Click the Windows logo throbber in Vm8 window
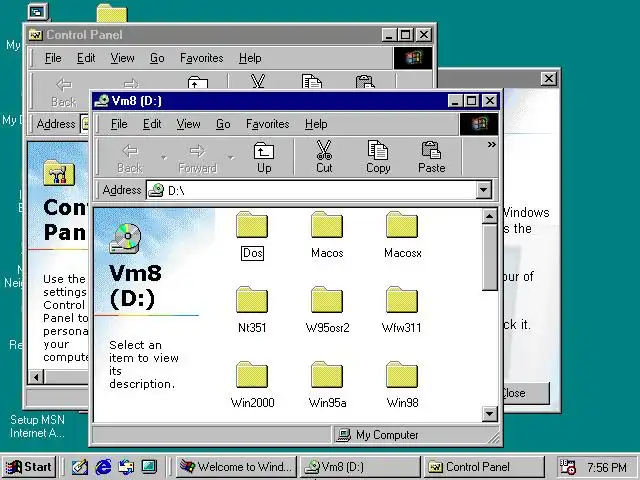 coord(479,124)
